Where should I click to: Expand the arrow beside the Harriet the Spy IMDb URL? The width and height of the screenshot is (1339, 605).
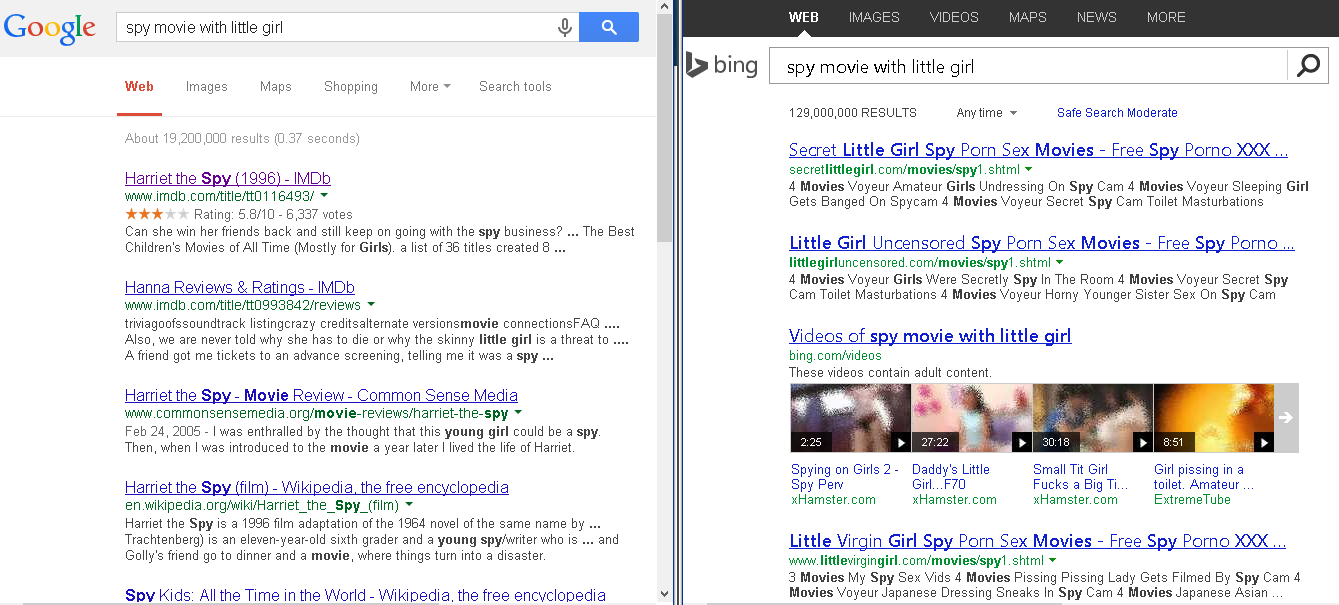coord(324,196)
